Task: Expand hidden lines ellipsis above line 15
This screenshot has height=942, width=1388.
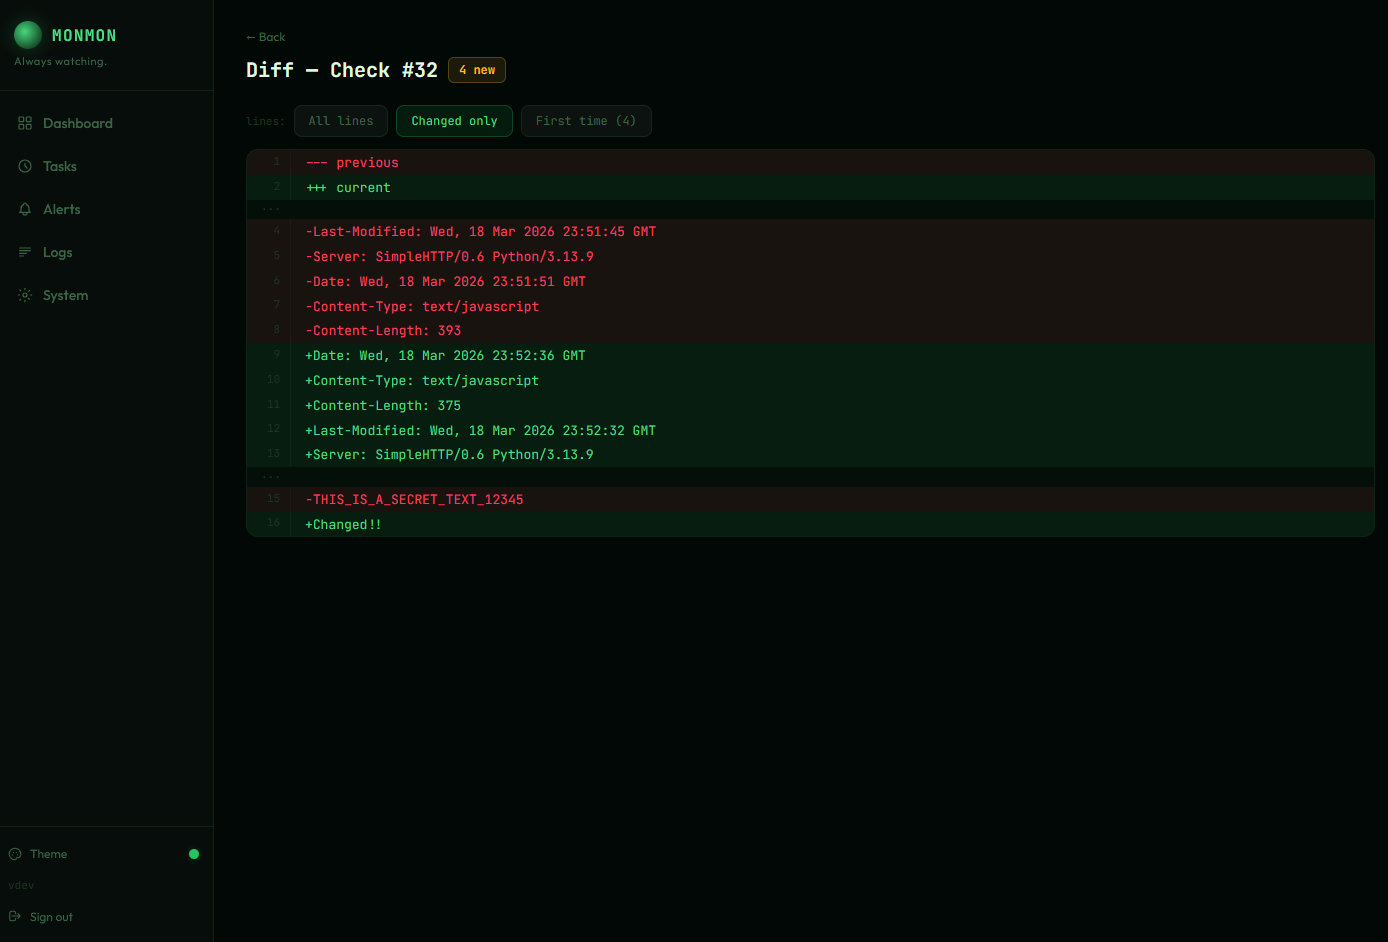Action: click(x=271, y=477)
